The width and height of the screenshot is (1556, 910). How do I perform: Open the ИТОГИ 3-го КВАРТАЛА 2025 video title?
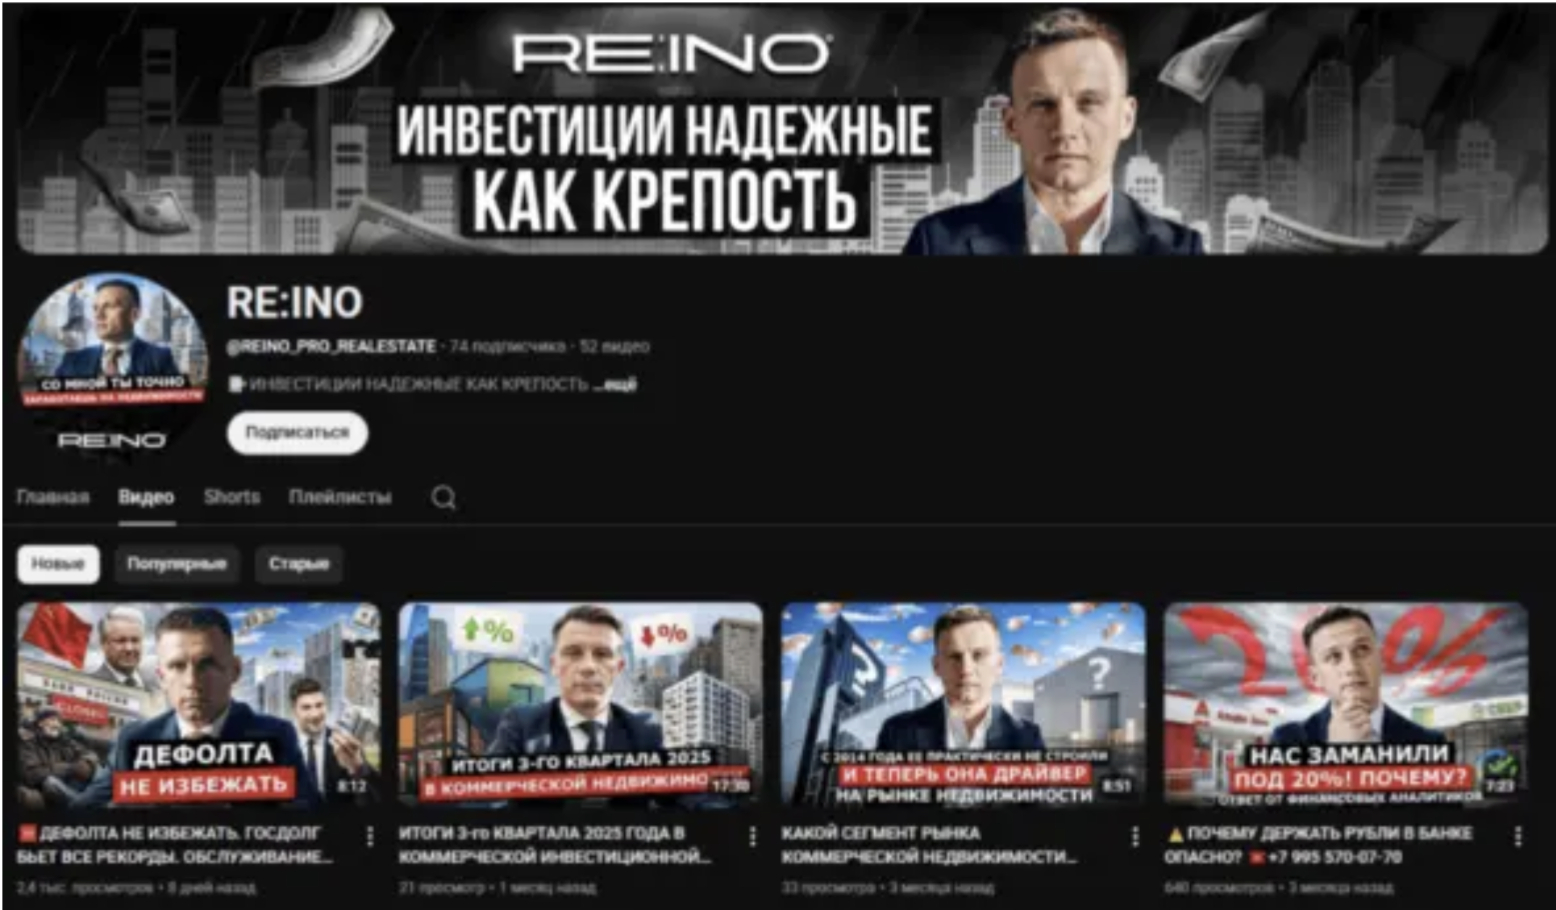click(x=555, y=844)
